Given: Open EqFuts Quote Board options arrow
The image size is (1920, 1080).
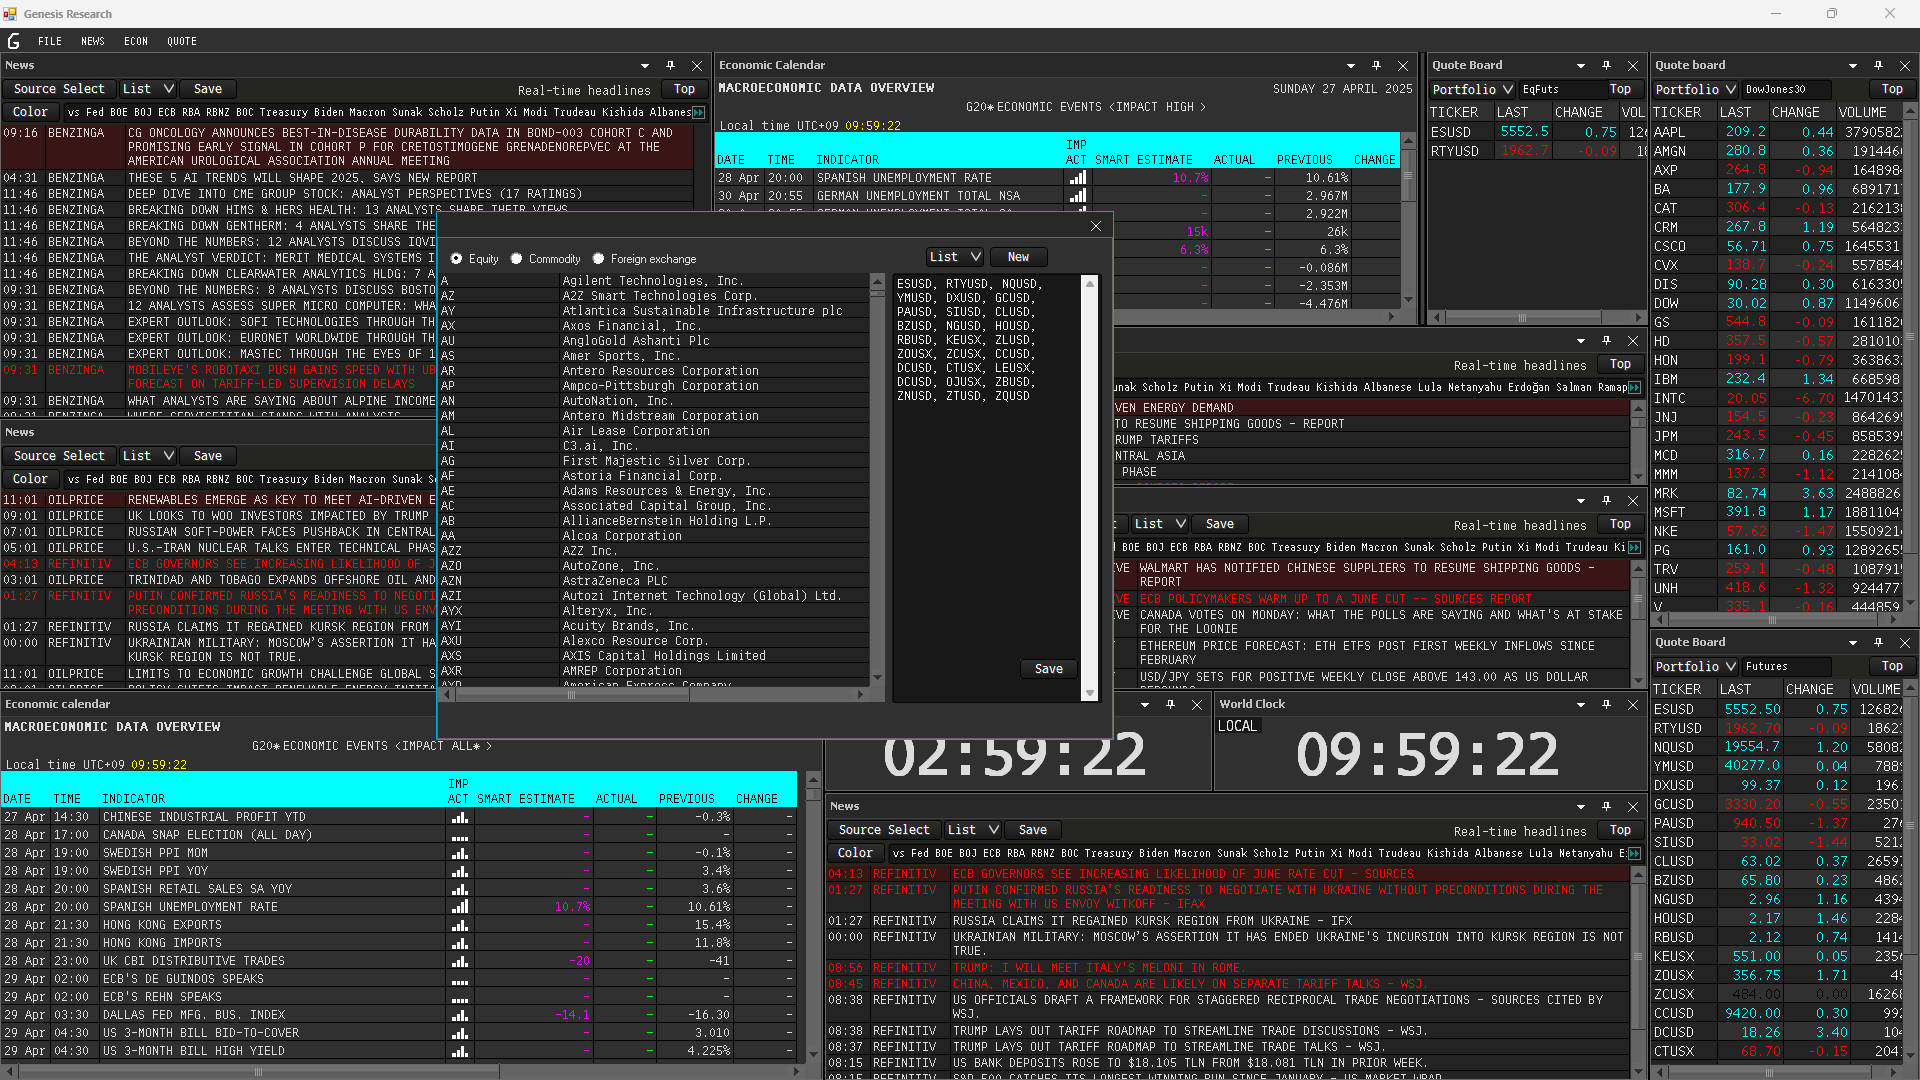Looking at the screenshot, I should pyautogui.click(x=1581, y=65).
